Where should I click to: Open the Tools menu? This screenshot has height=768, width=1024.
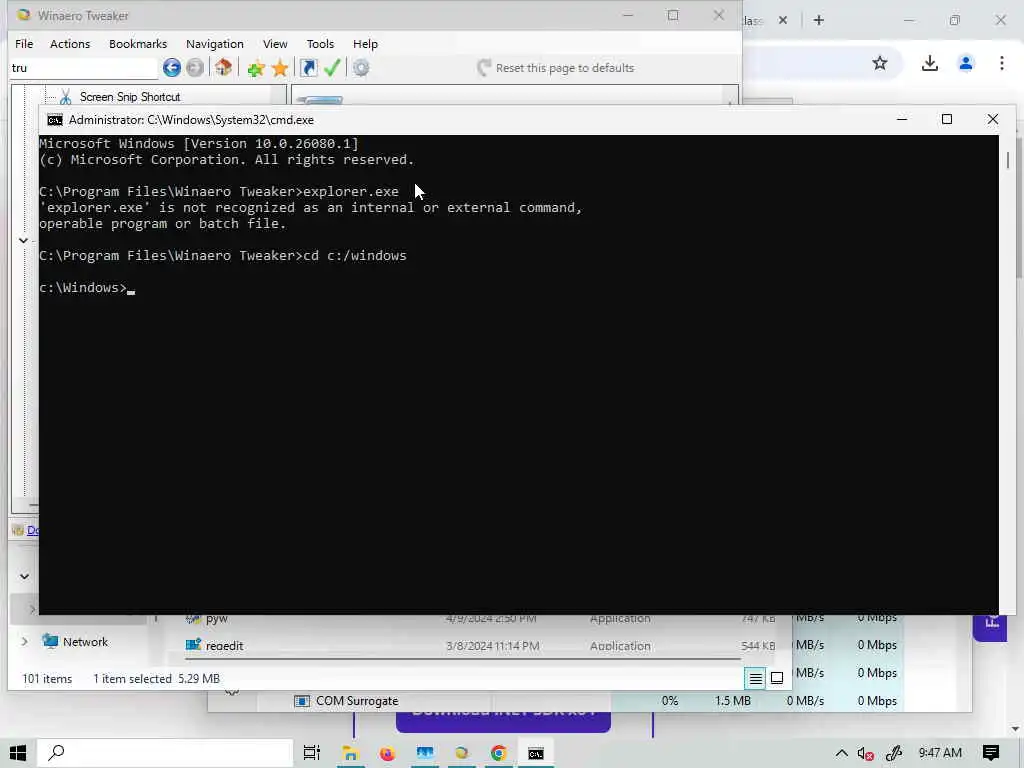coord(320,44)
